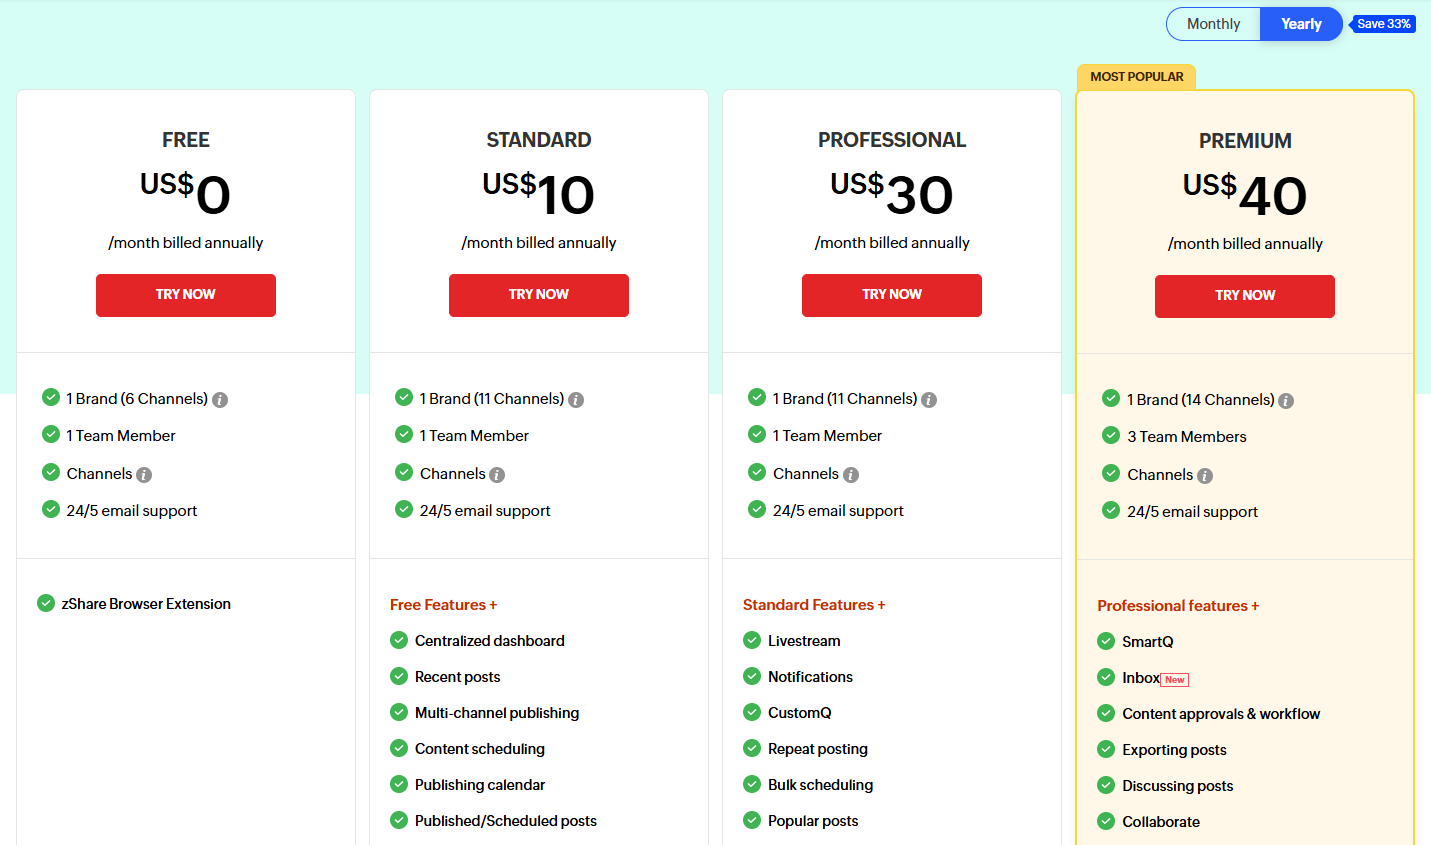Expand Standard Features + in Professional plan
This screenshot has width=1431, height=845.
pos(814,605)
